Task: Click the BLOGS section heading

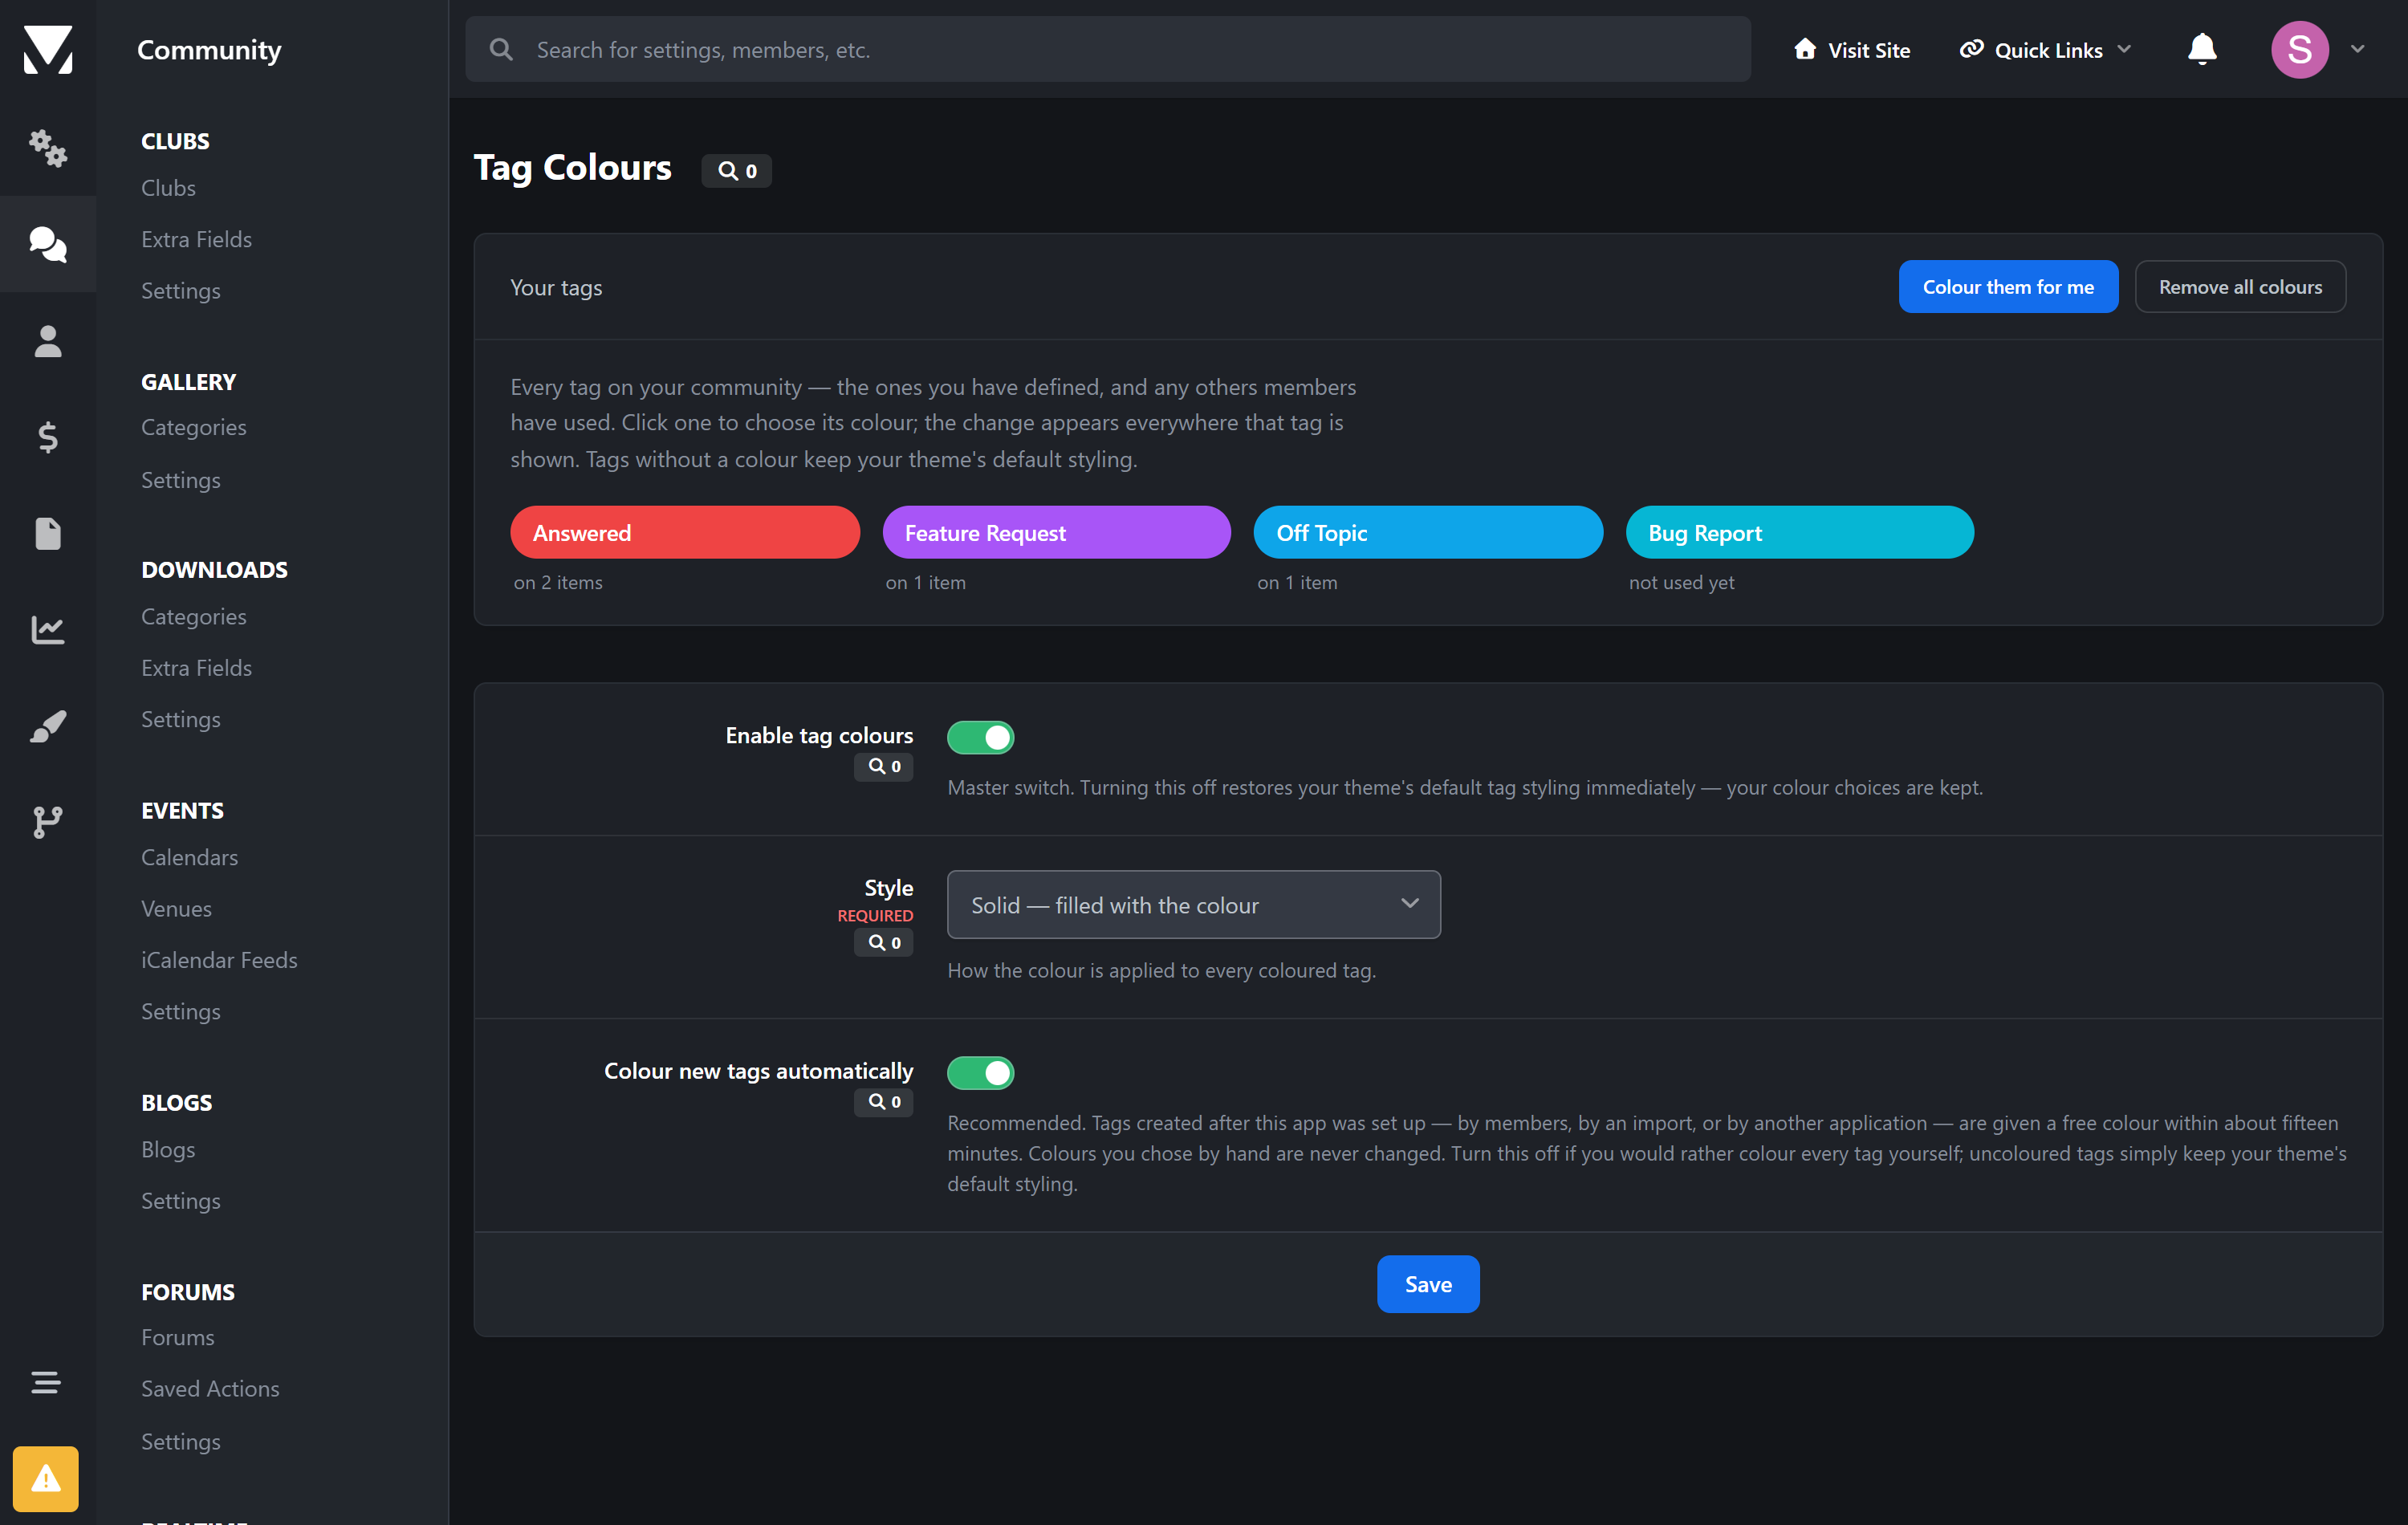Action: [x=177, y=1103]
